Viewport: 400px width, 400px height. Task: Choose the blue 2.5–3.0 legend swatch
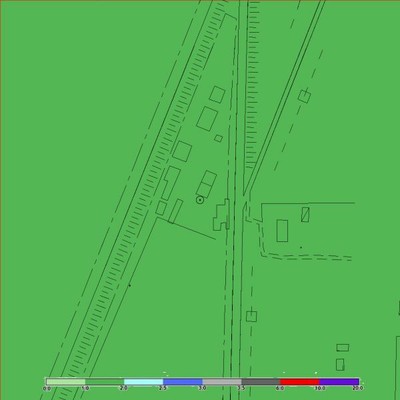(183, 382)
